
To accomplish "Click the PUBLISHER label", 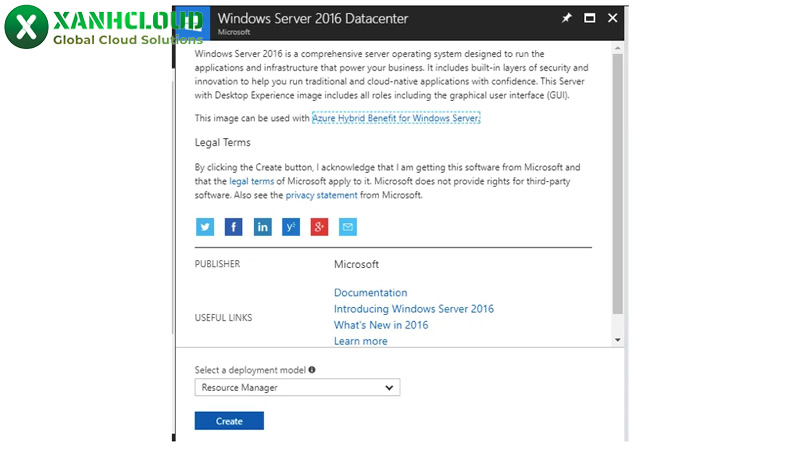I will (x=217, y=264).
